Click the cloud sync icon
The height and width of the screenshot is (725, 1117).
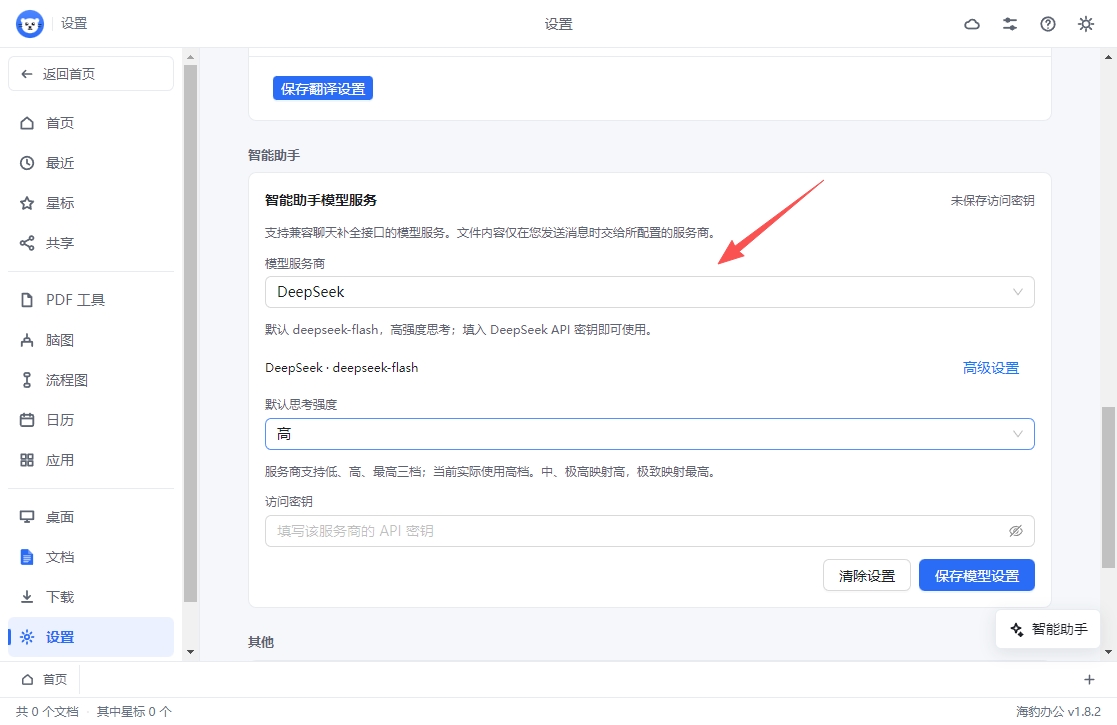972,24
